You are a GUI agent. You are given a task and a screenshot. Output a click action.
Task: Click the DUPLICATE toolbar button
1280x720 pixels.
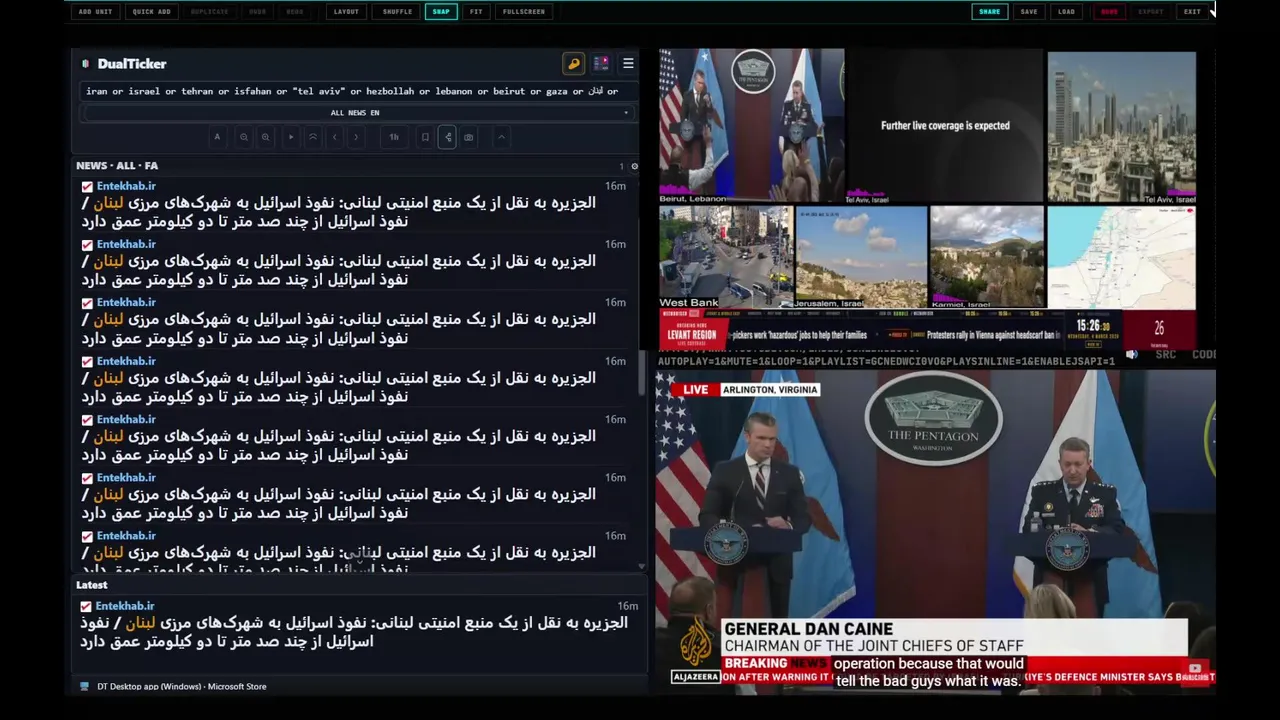pos(209,12)
